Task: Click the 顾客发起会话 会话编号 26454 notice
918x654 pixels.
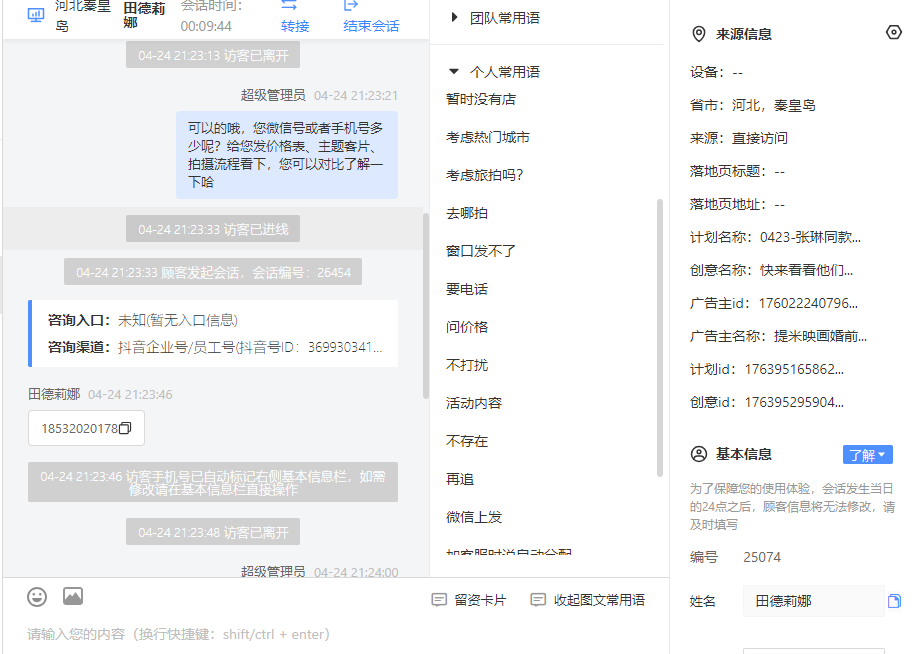Action: [x=213, y=272]
